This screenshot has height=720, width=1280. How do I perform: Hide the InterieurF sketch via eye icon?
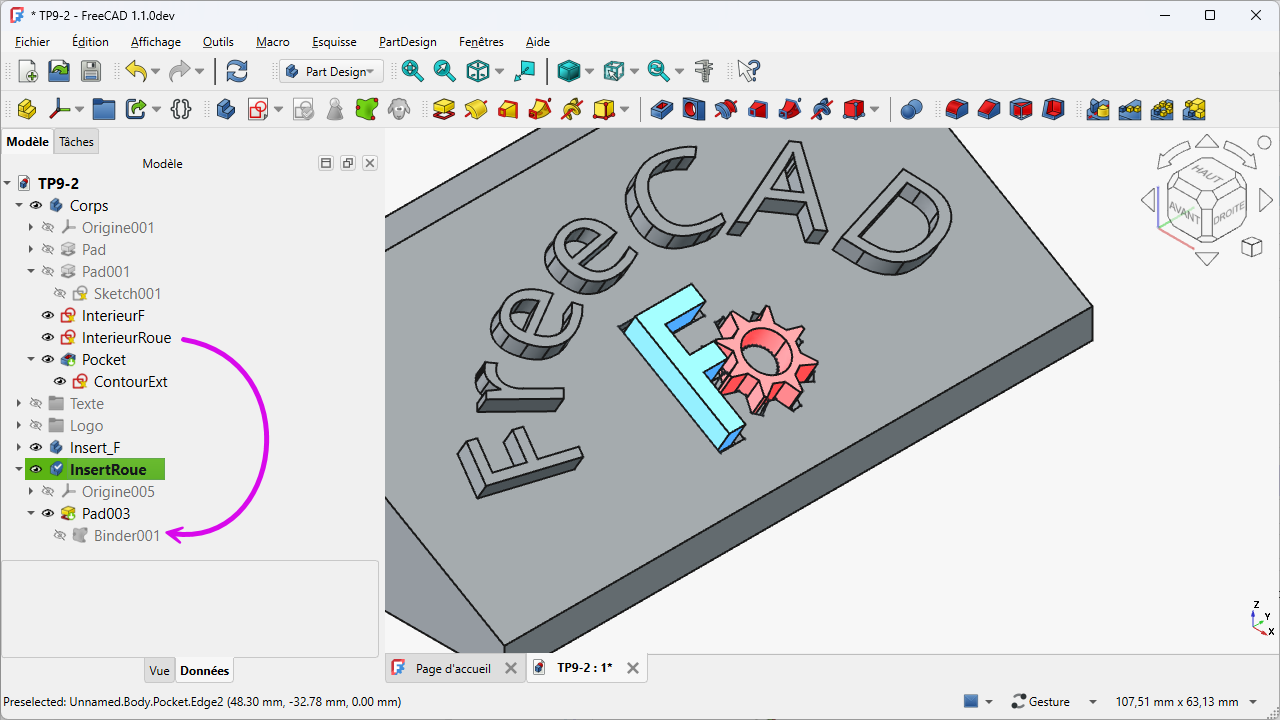[48, 316]
